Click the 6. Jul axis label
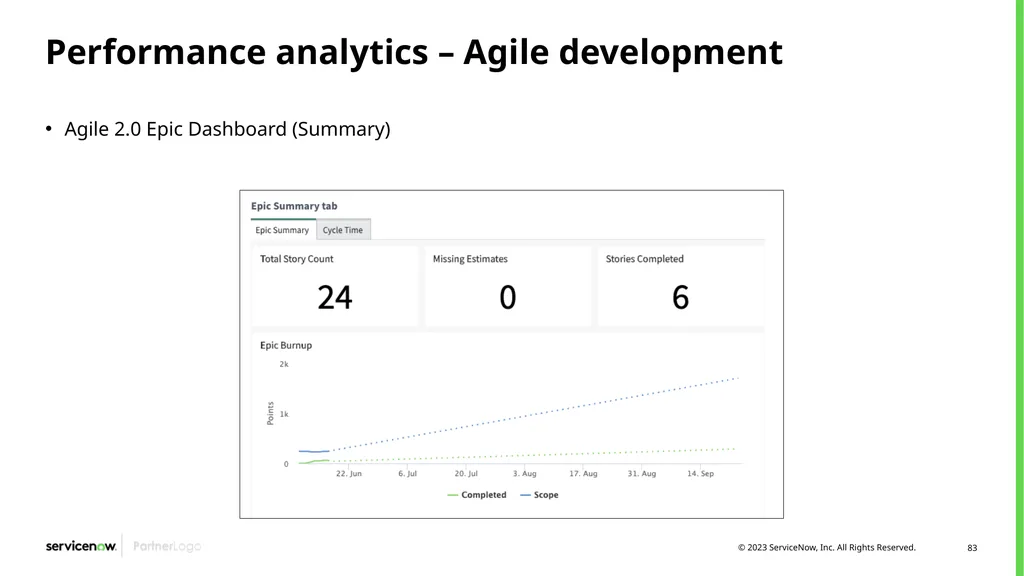 408,473
